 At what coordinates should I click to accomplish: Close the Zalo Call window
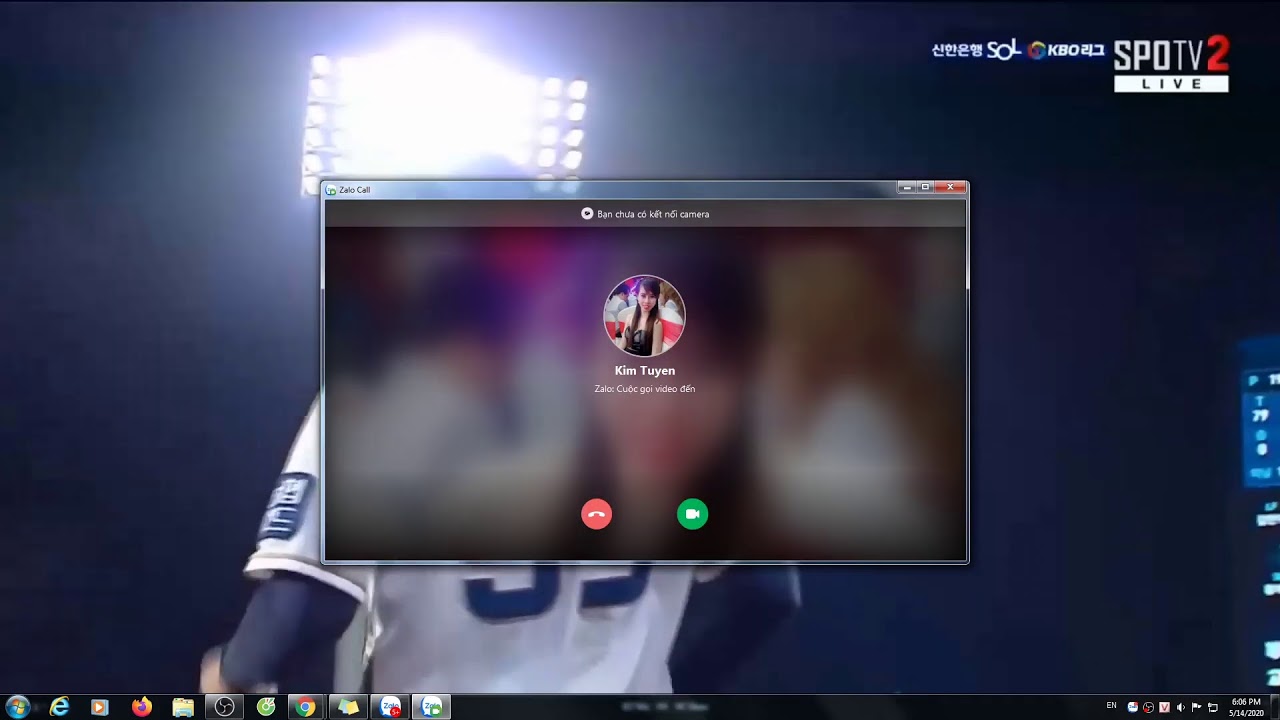951,187
